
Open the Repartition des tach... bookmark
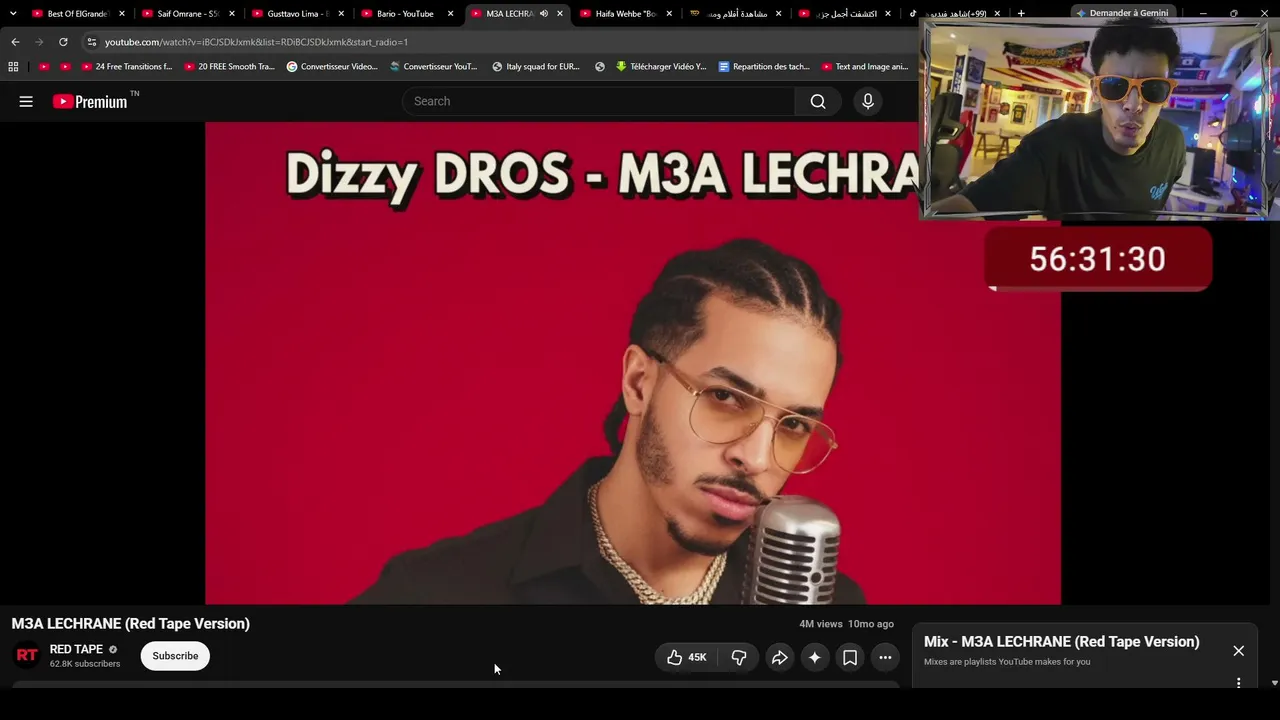[764, 67]
